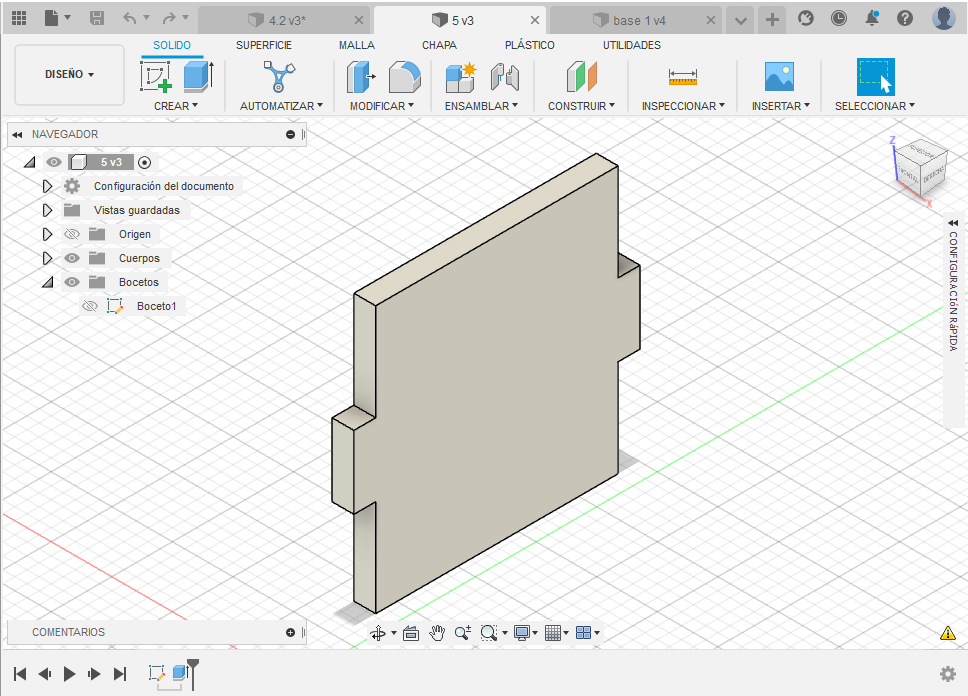This screenshot has height=696, width=968.
Task: Expand the Origen folder
Action: [x=48, y=234]
